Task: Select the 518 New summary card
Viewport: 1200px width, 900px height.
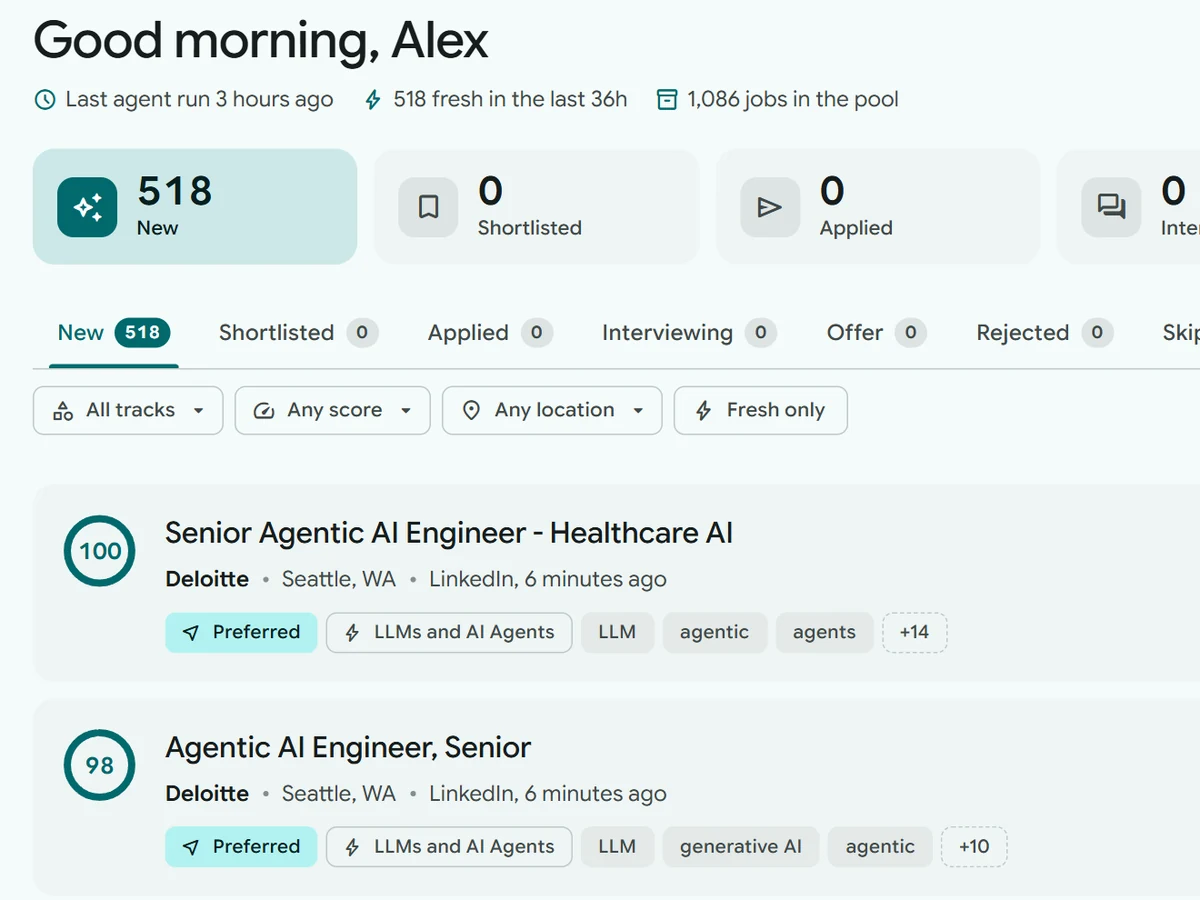Action: pyautogui.click(x=195, y=207)
